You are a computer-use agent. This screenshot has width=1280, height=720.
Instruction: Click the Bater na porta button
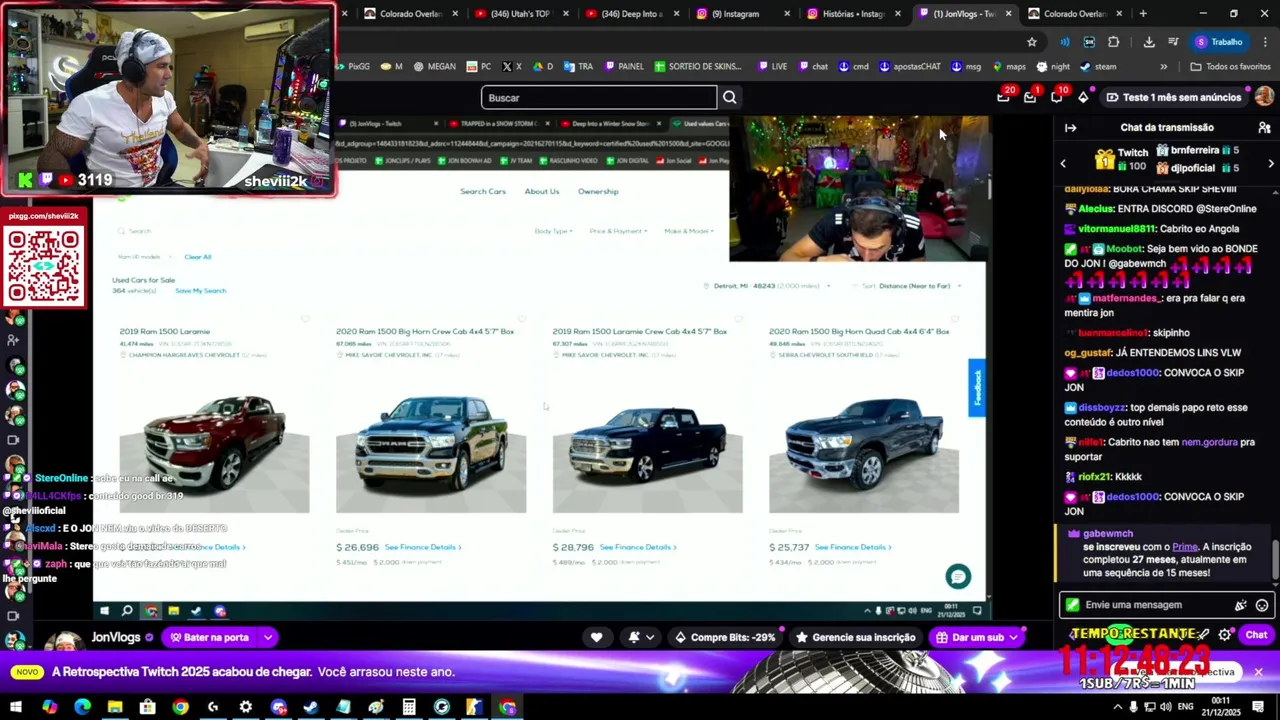pos(209,637)
